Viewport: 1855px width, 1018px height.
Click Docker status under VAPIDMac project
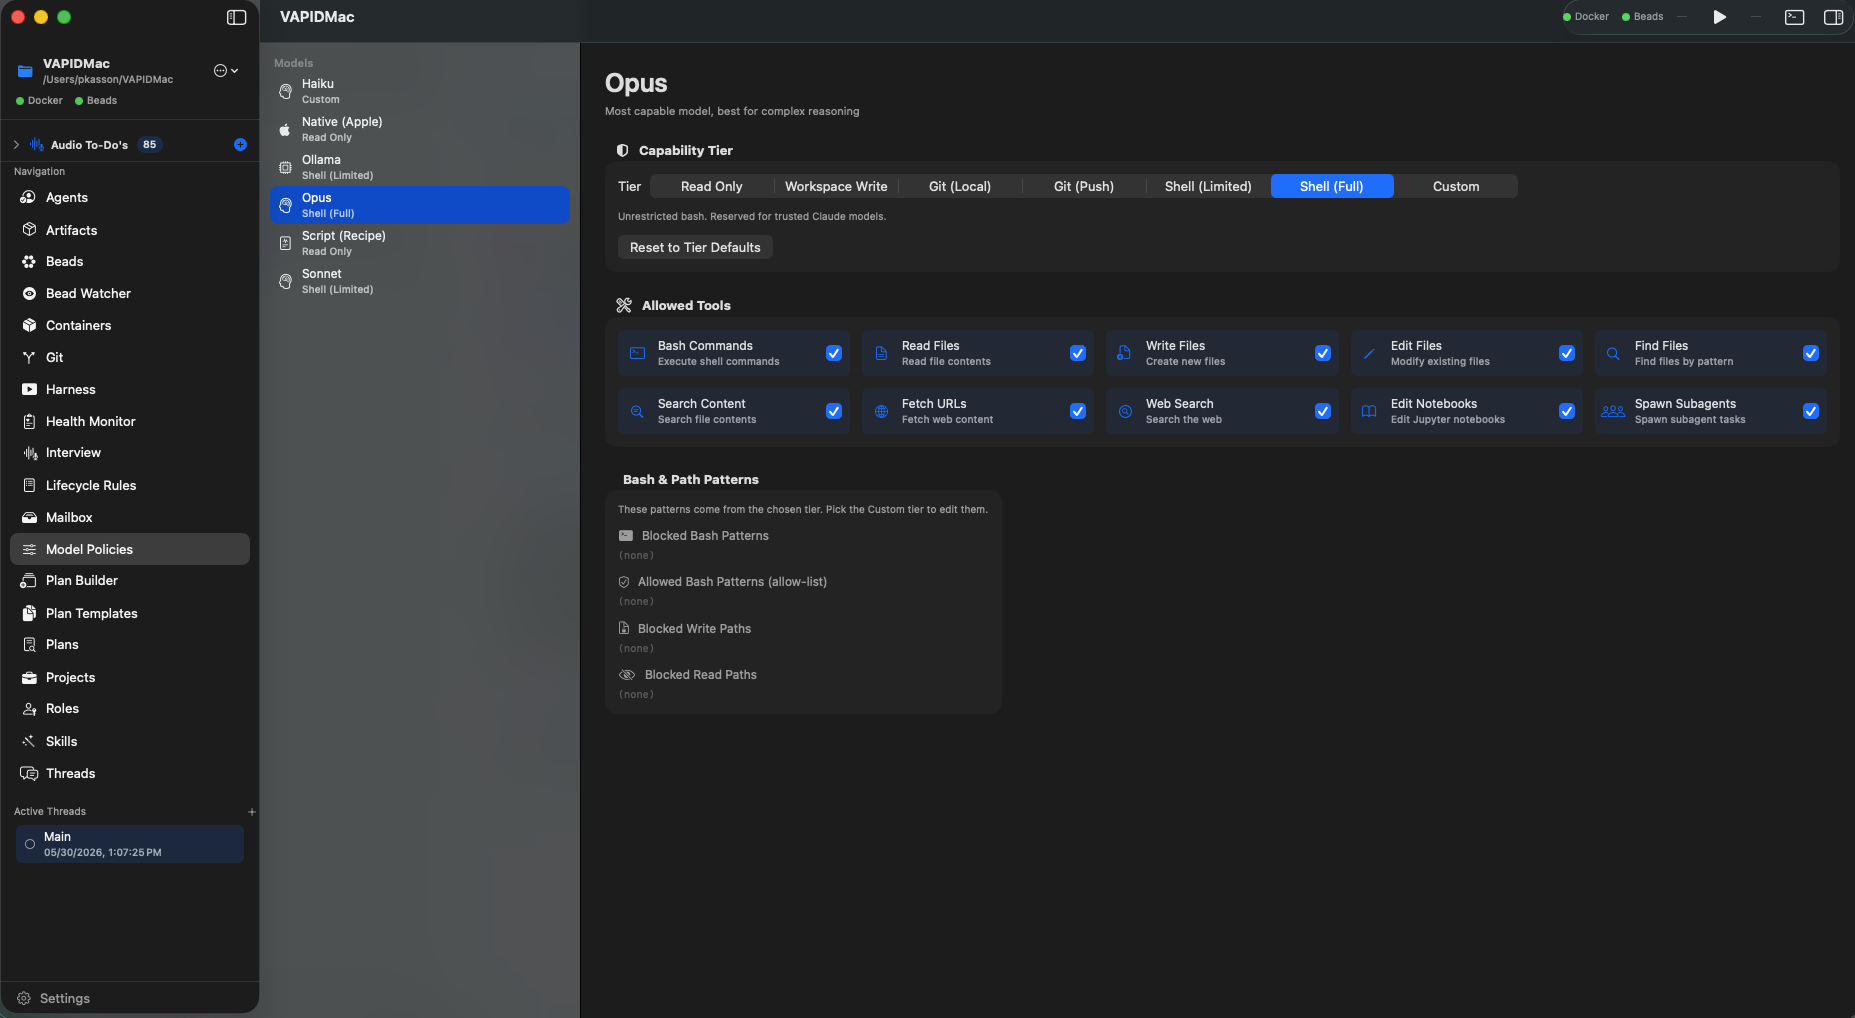click(39, 101)
